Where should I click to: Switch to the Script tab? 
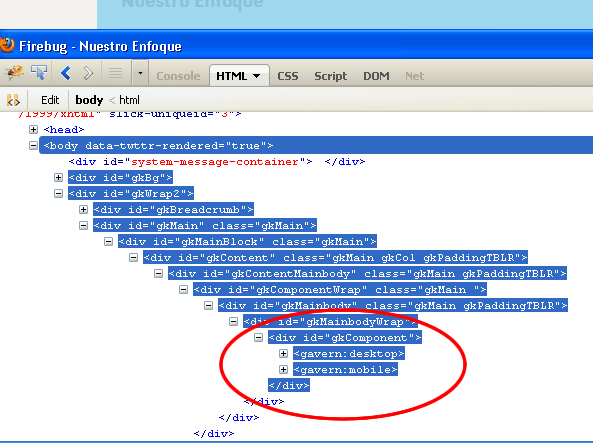331,76
